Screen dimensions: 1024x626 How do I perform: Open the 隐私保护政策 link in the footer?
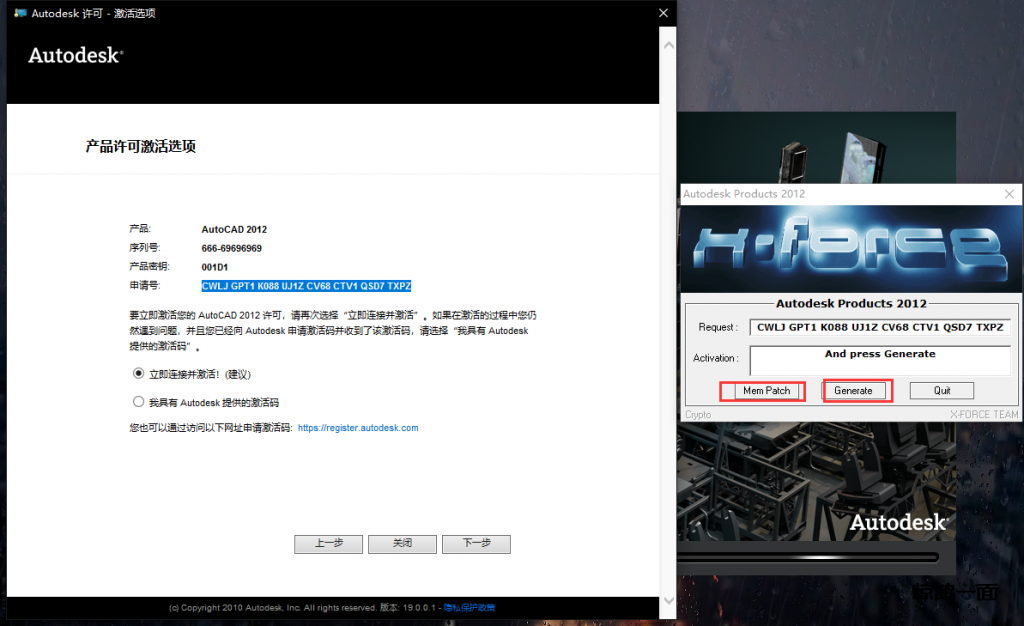click(x=469, y=607)
